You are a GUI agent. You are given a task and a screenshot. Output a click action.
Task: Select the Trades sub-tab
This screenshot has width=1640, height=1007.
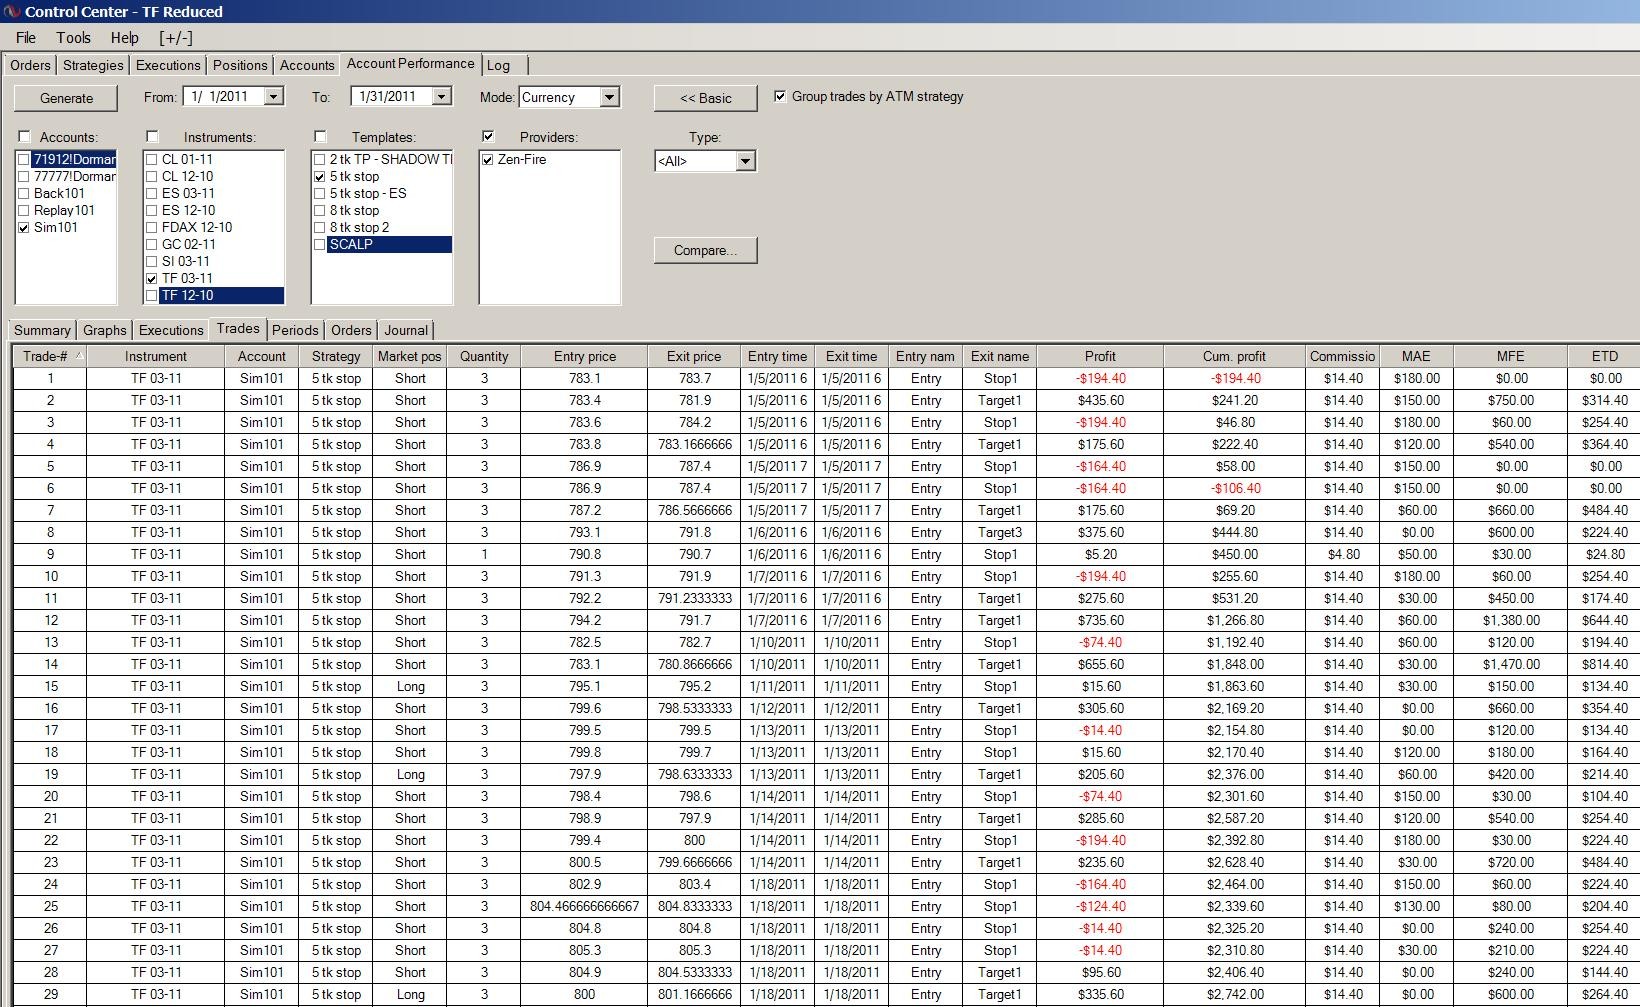[x=238, y=329]
